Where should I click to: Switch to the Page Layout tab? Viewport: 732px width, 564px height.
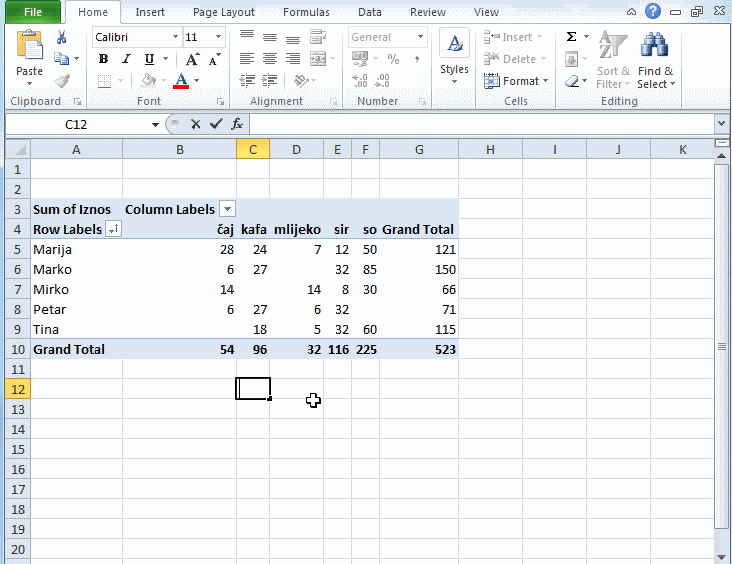pyautogui.click(x=224, y=12)
